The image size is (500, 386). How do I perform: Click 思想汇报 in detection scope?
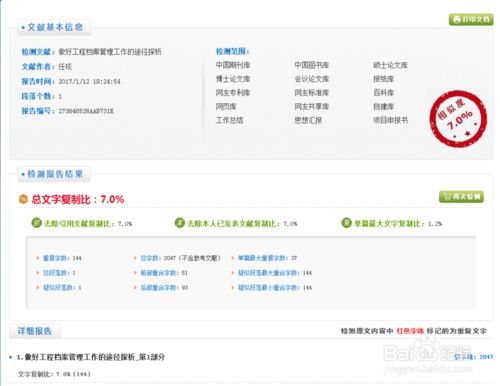click(308, 120)
